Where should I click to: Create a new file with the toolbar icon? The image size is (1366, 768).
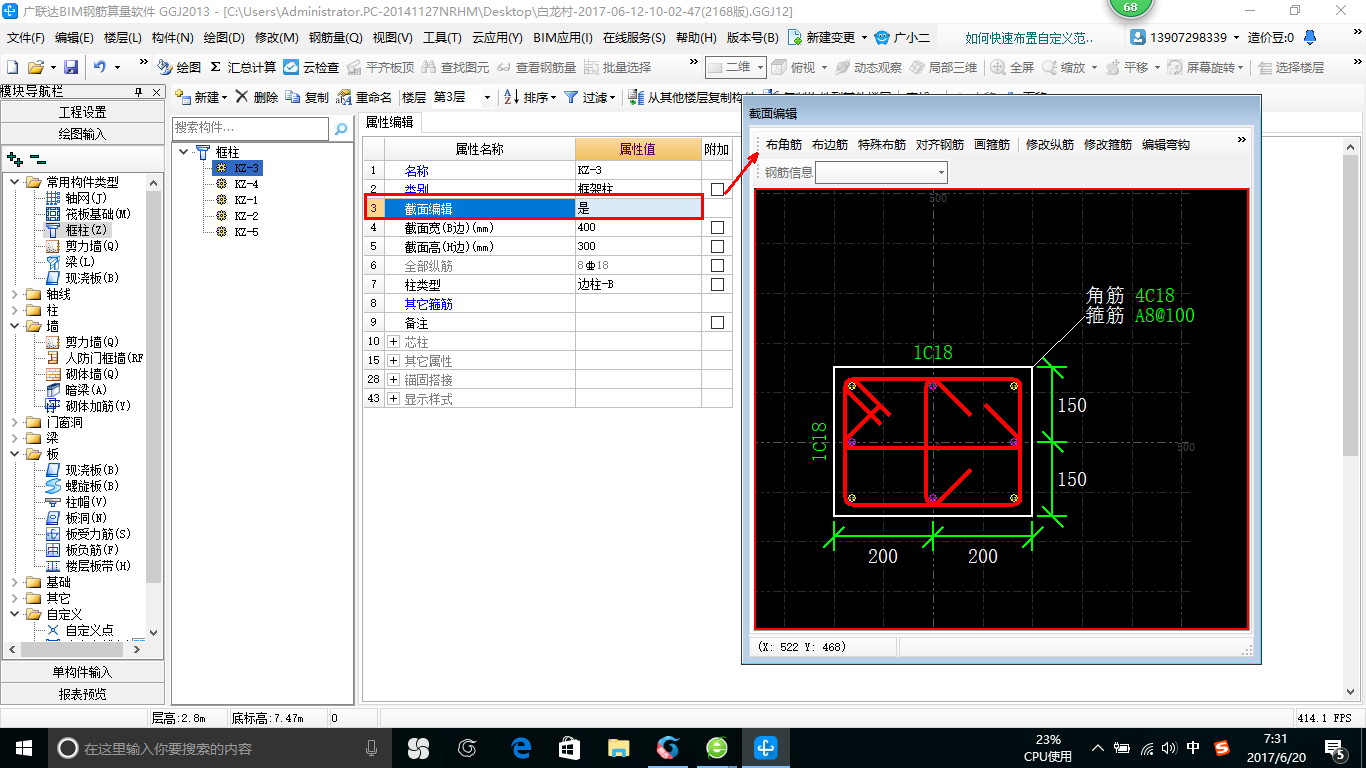coord(12,67)
